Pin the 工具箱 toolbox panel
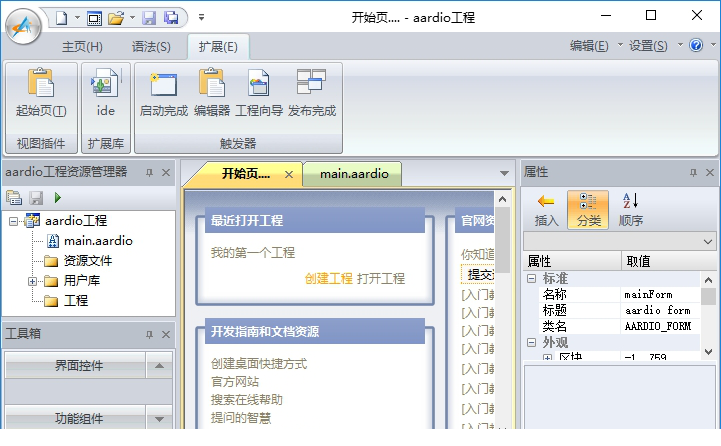Image resolution: width=721 pixels, height=446 pixels. coord(148,333)
